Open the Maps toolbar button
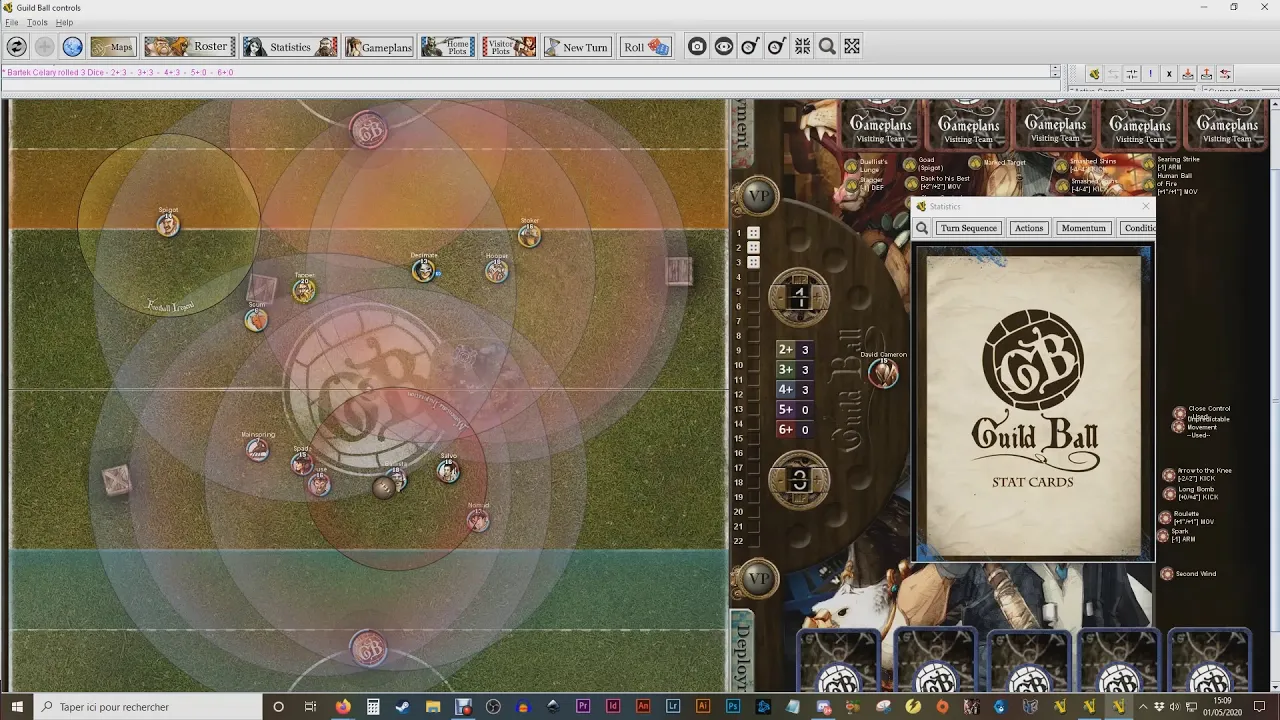 [113, 46]
